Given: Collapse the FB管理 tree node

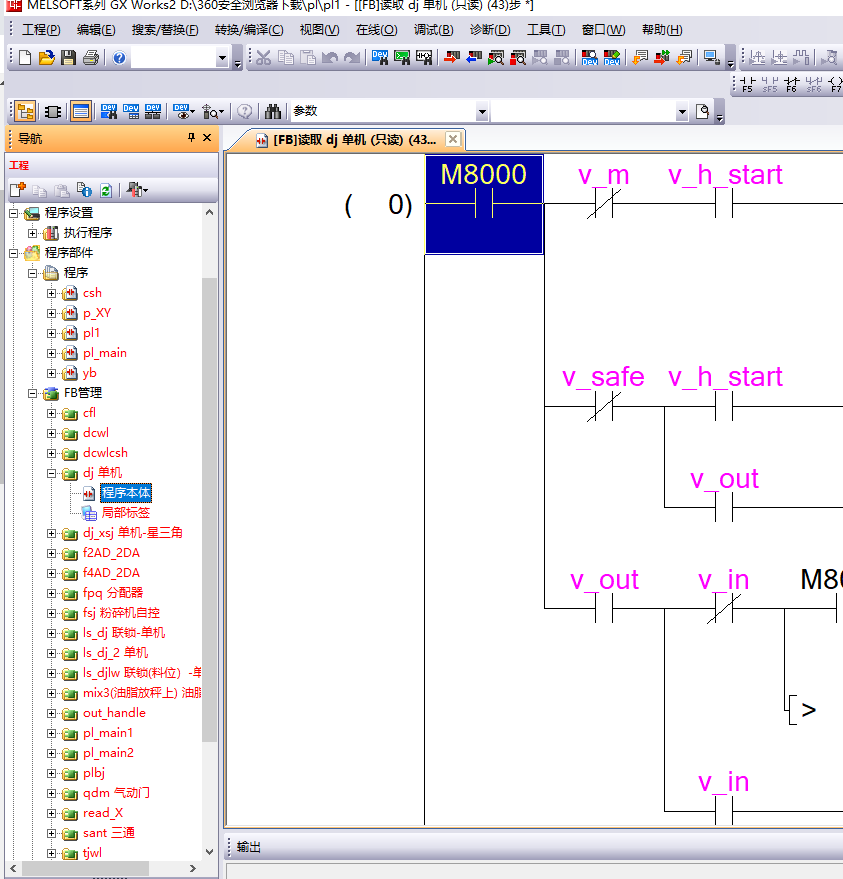Looking at the screenshot, I should coord(32,393).
